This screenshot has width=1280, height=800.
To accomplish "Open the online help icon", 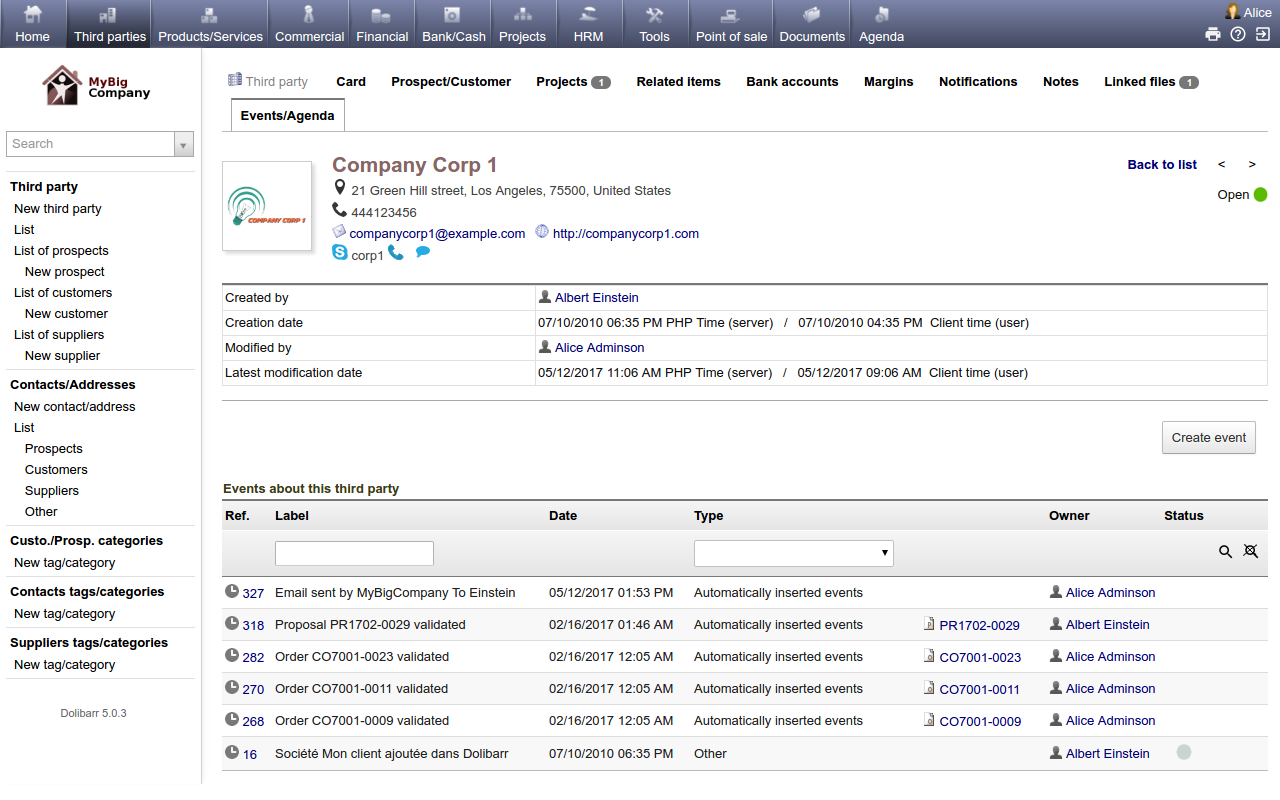I will [1238, 34].
